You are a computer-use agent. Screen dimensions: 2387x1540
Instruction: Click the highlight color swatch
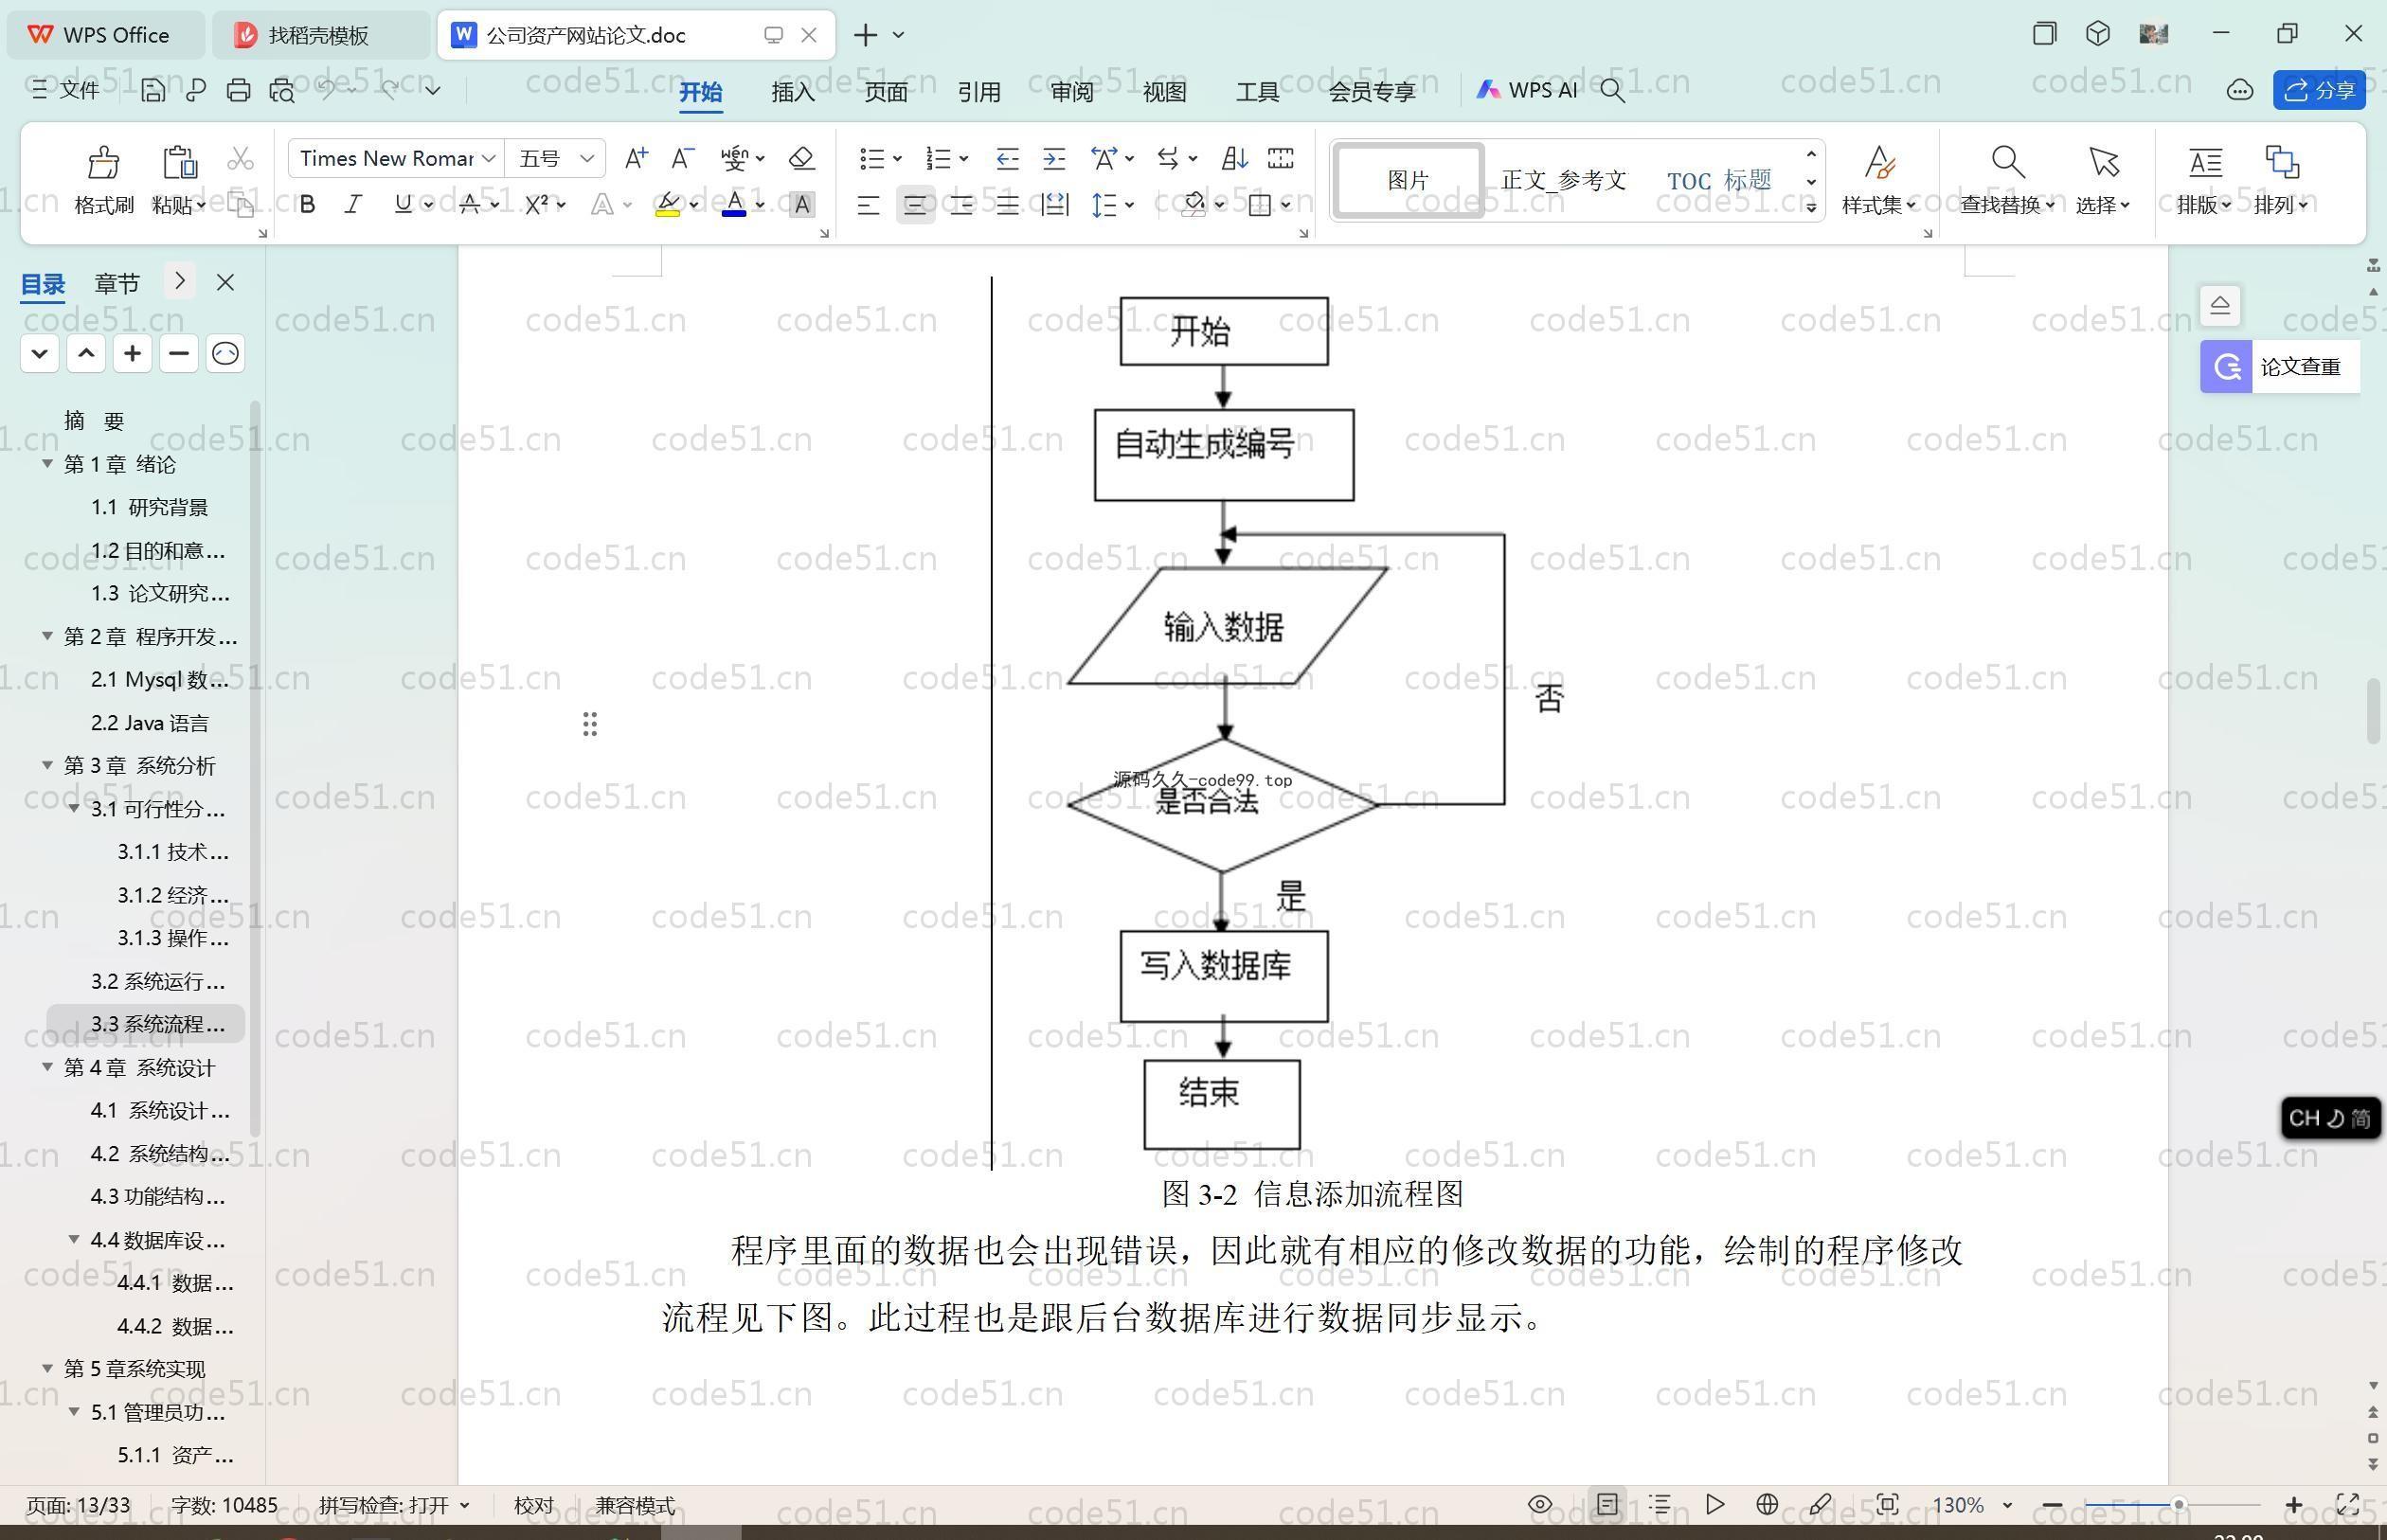point(668,205)
